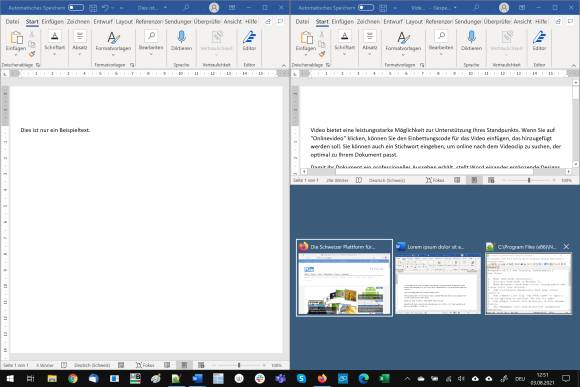This screenshot has height=387, width=580.
Task: Expand Formatvorlagen dialog launcher in left window
Action: click(132, 65)
